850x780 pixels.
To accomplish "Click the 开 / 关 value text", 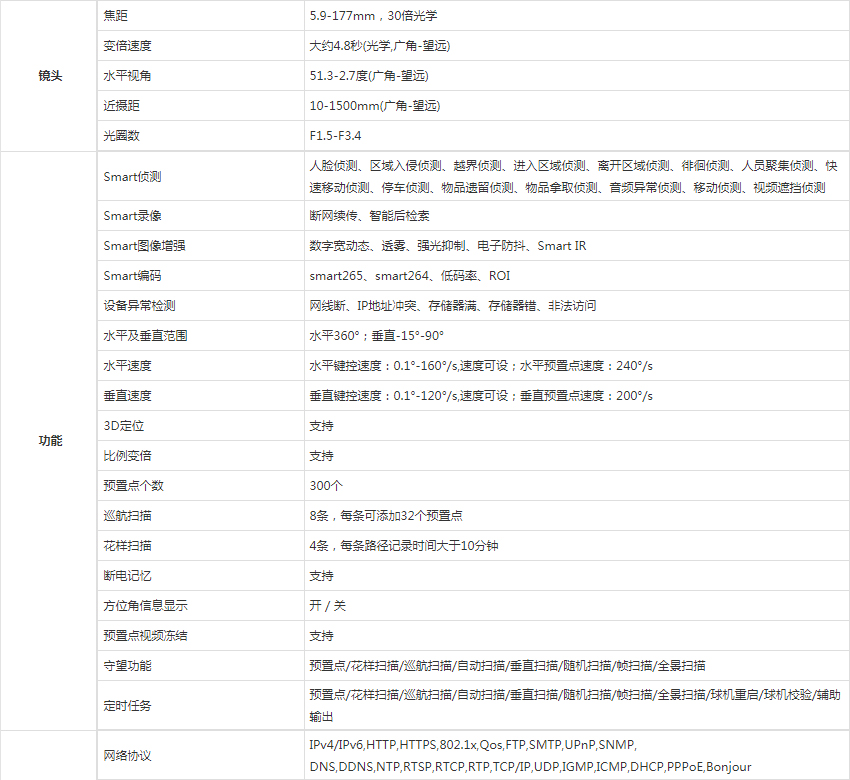I will coord(328,606).
